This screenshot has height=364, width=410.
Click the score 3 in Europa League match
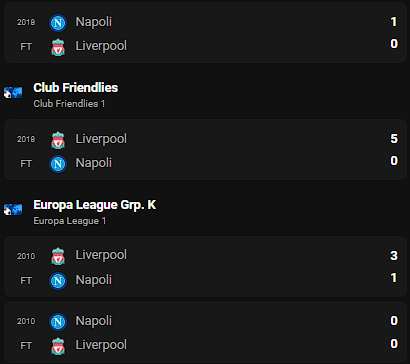[394, 256]
